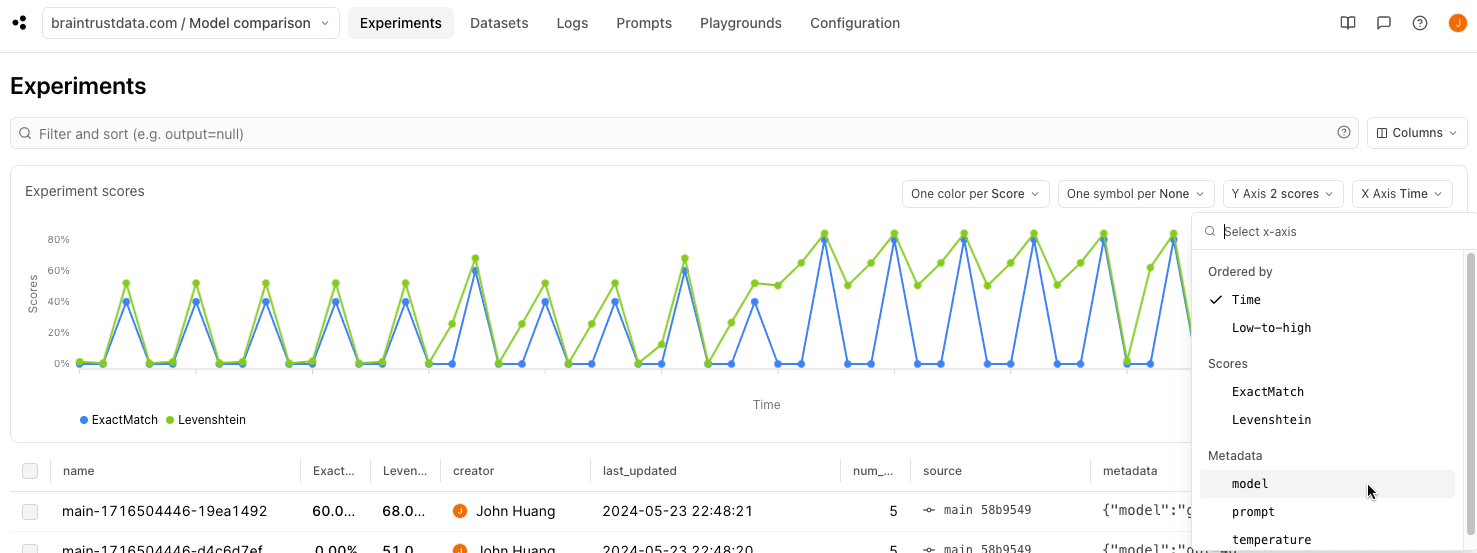Open the Y Axis 2 scores dropdown
The image size is (1477, 553).
1282,194
